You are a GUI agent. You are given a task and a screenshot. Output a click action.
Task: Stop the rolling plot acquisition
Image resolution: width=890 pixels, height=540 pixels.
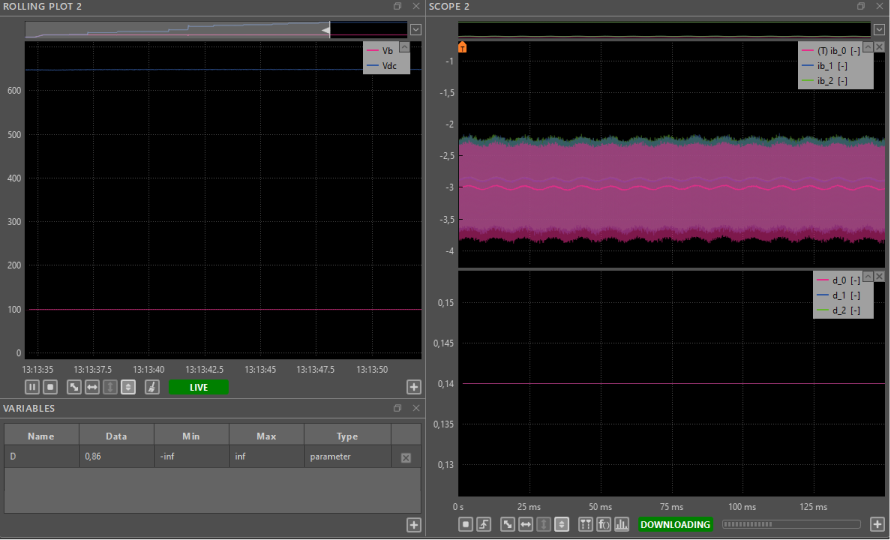(x=50, y=387)
